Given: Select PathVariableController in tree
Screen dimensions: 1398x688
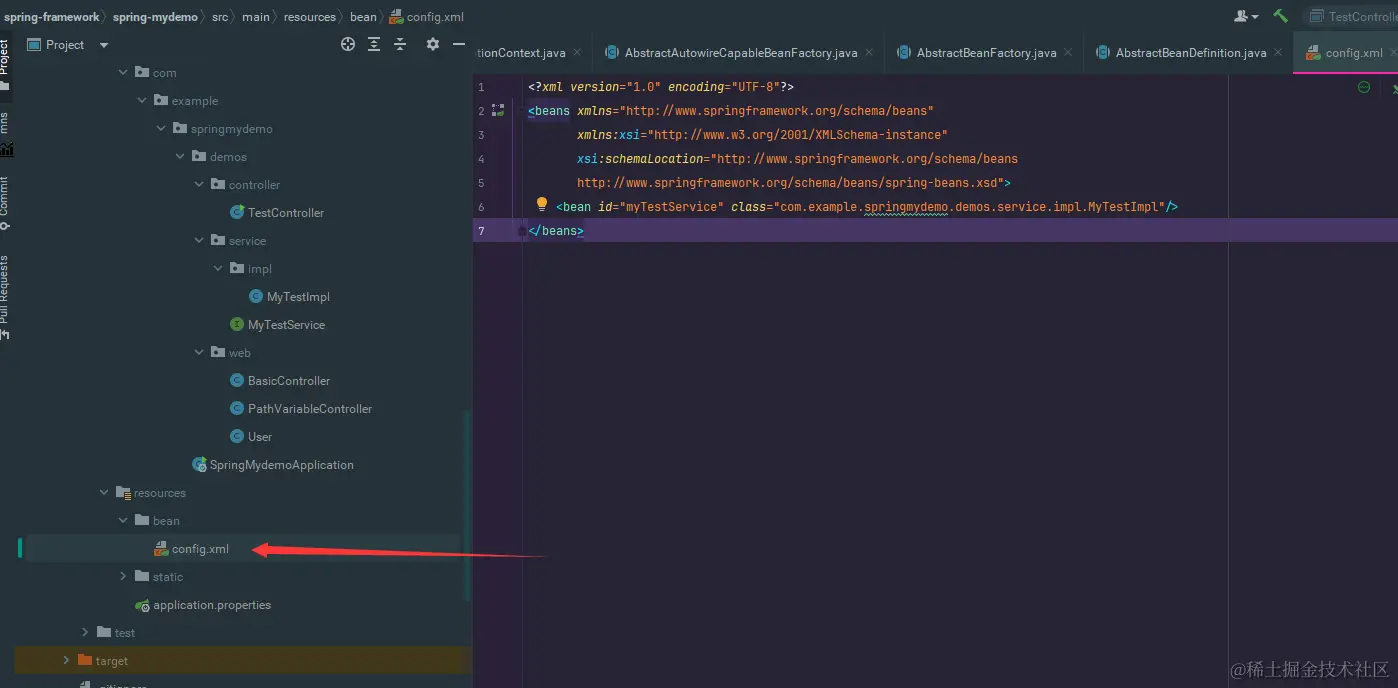Looking at the screenshot, I should (300, 409).
